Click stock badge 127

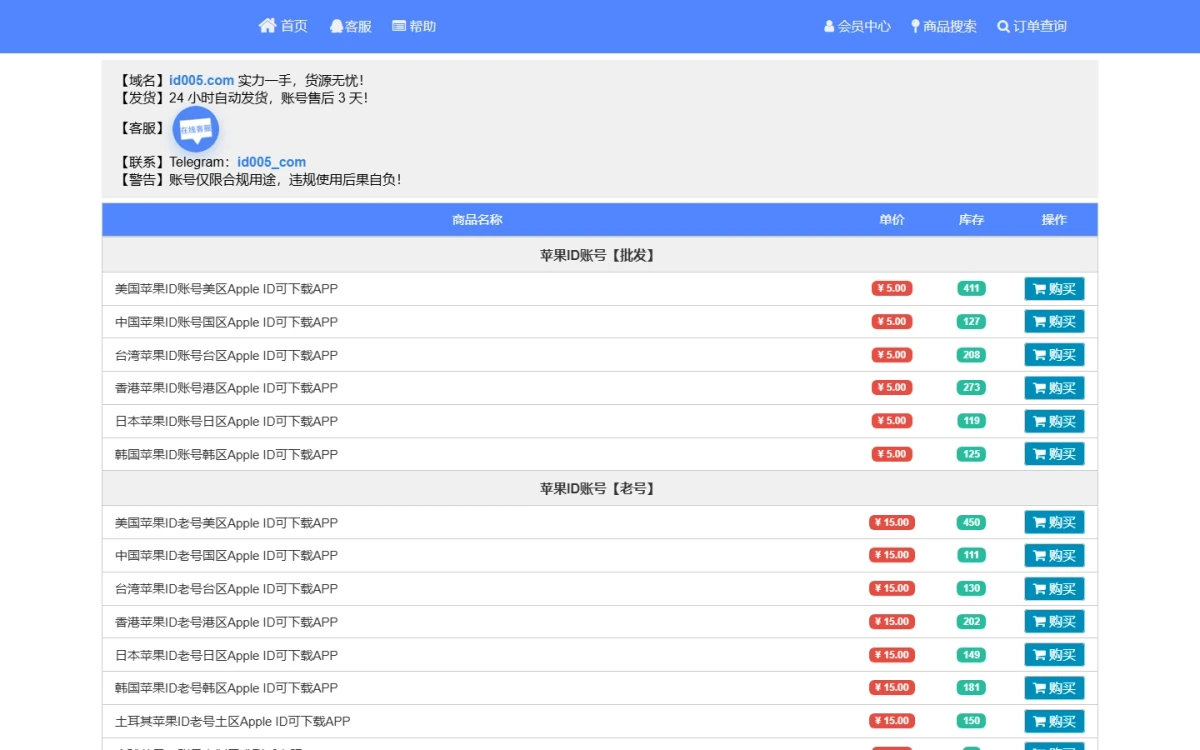971,321
